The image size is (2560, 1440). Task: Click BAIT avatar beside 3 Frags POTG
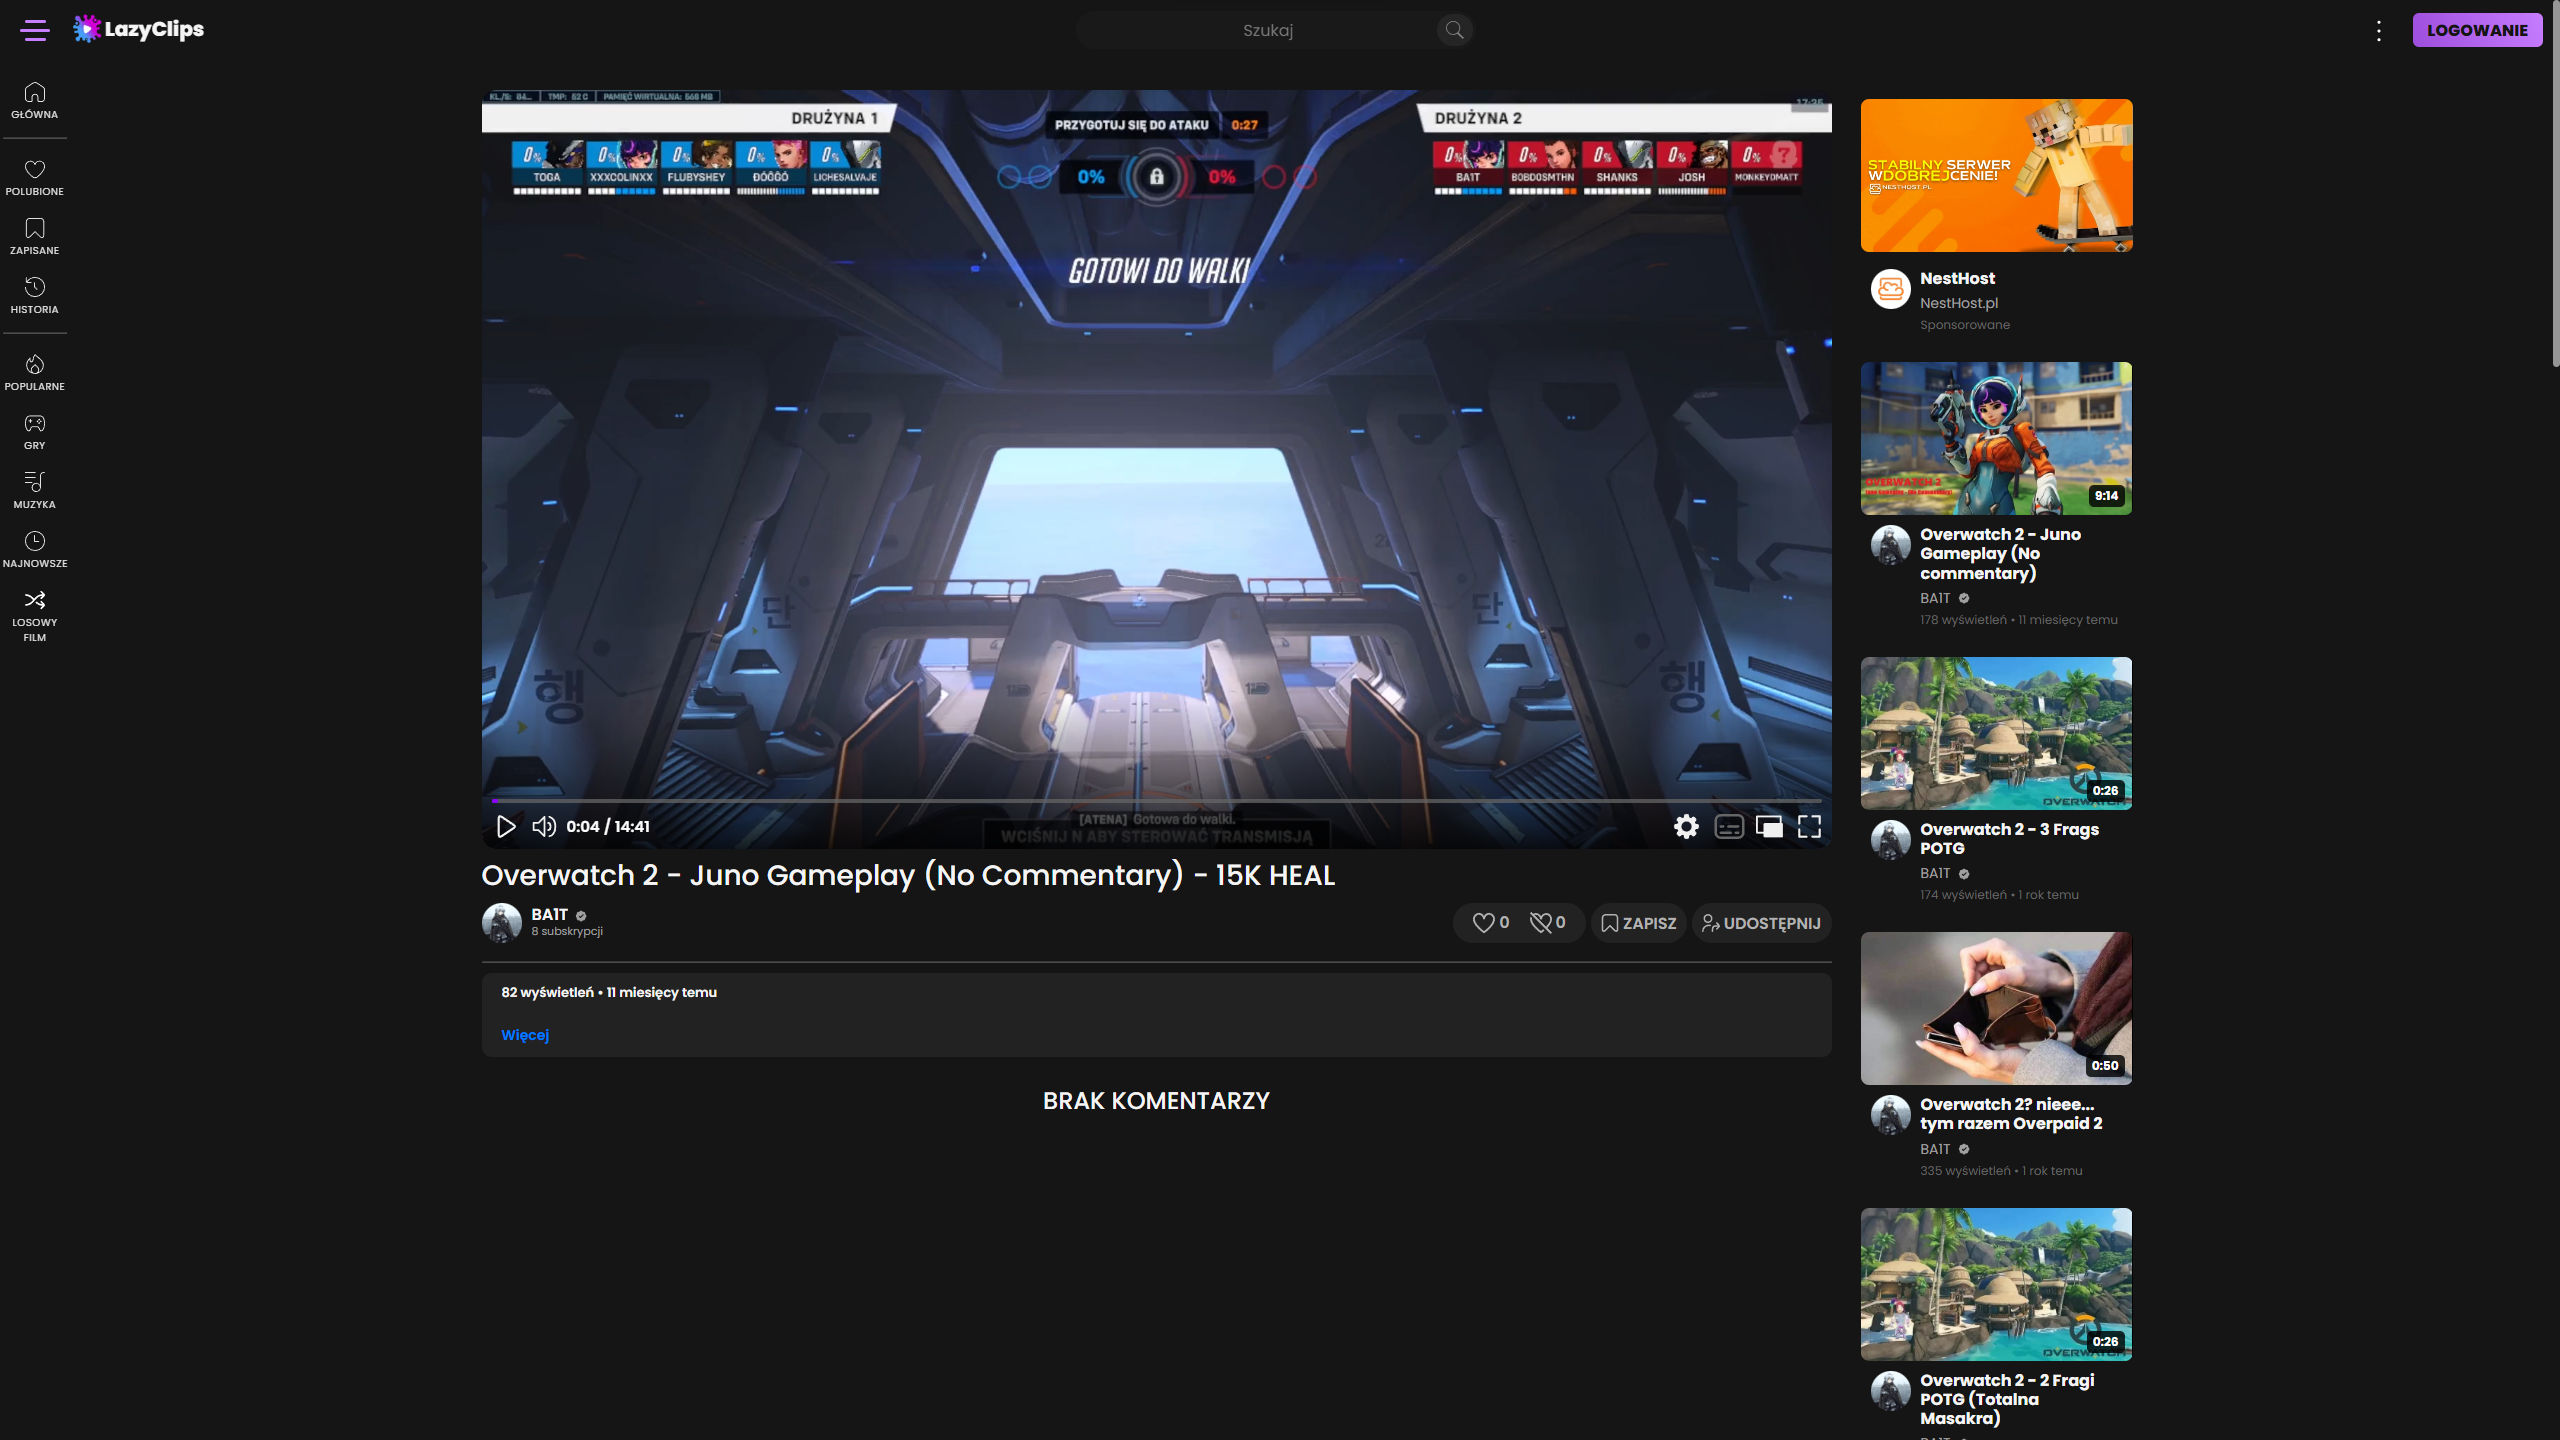(1890, 840)
